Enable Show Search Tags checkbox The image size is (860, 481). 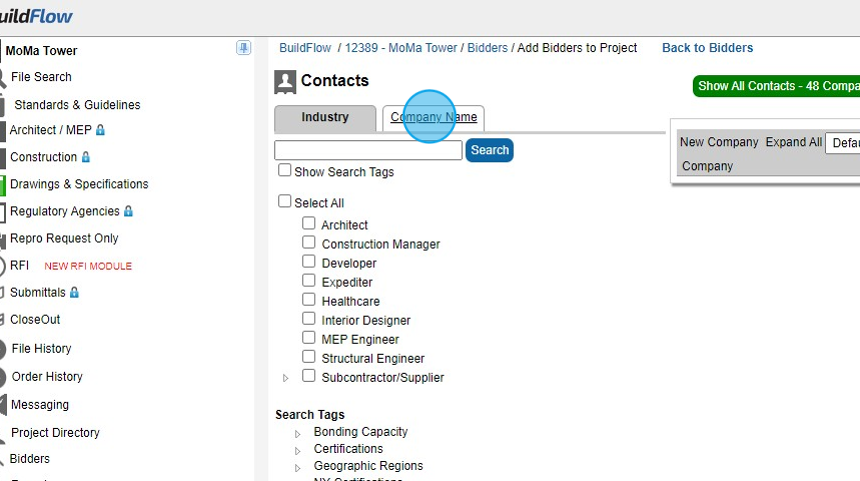click(284, 170)
